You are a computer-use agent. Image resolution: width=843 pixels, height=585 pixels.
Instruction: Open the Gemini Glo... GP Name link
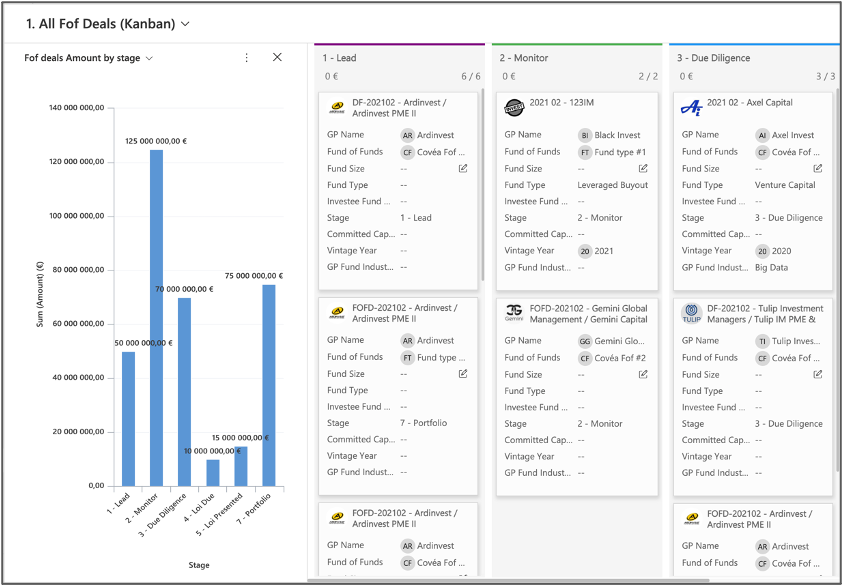coord(619,341)
